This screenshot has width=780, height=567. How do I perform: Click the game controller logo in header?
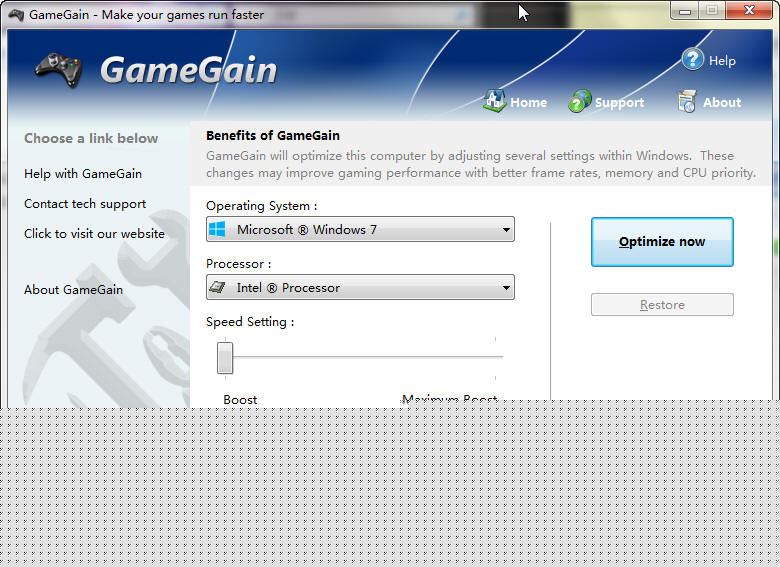59,70
